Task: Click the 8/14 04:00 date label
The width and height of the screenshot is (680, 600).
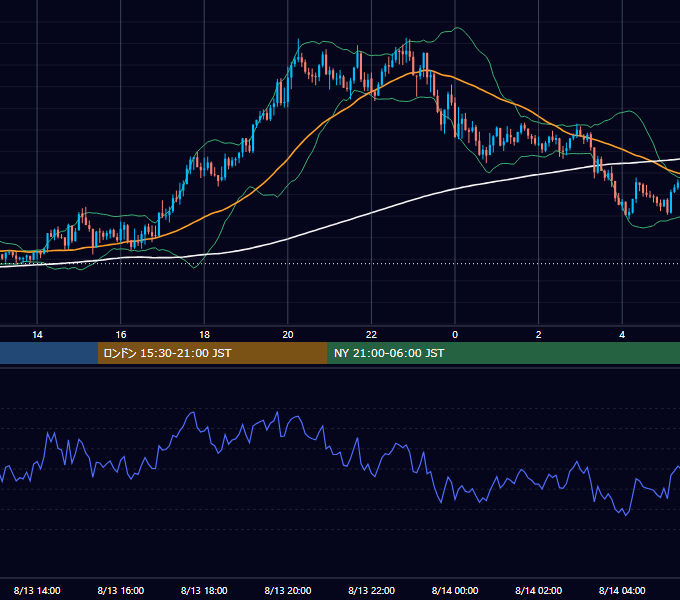Action: point(622,590)
